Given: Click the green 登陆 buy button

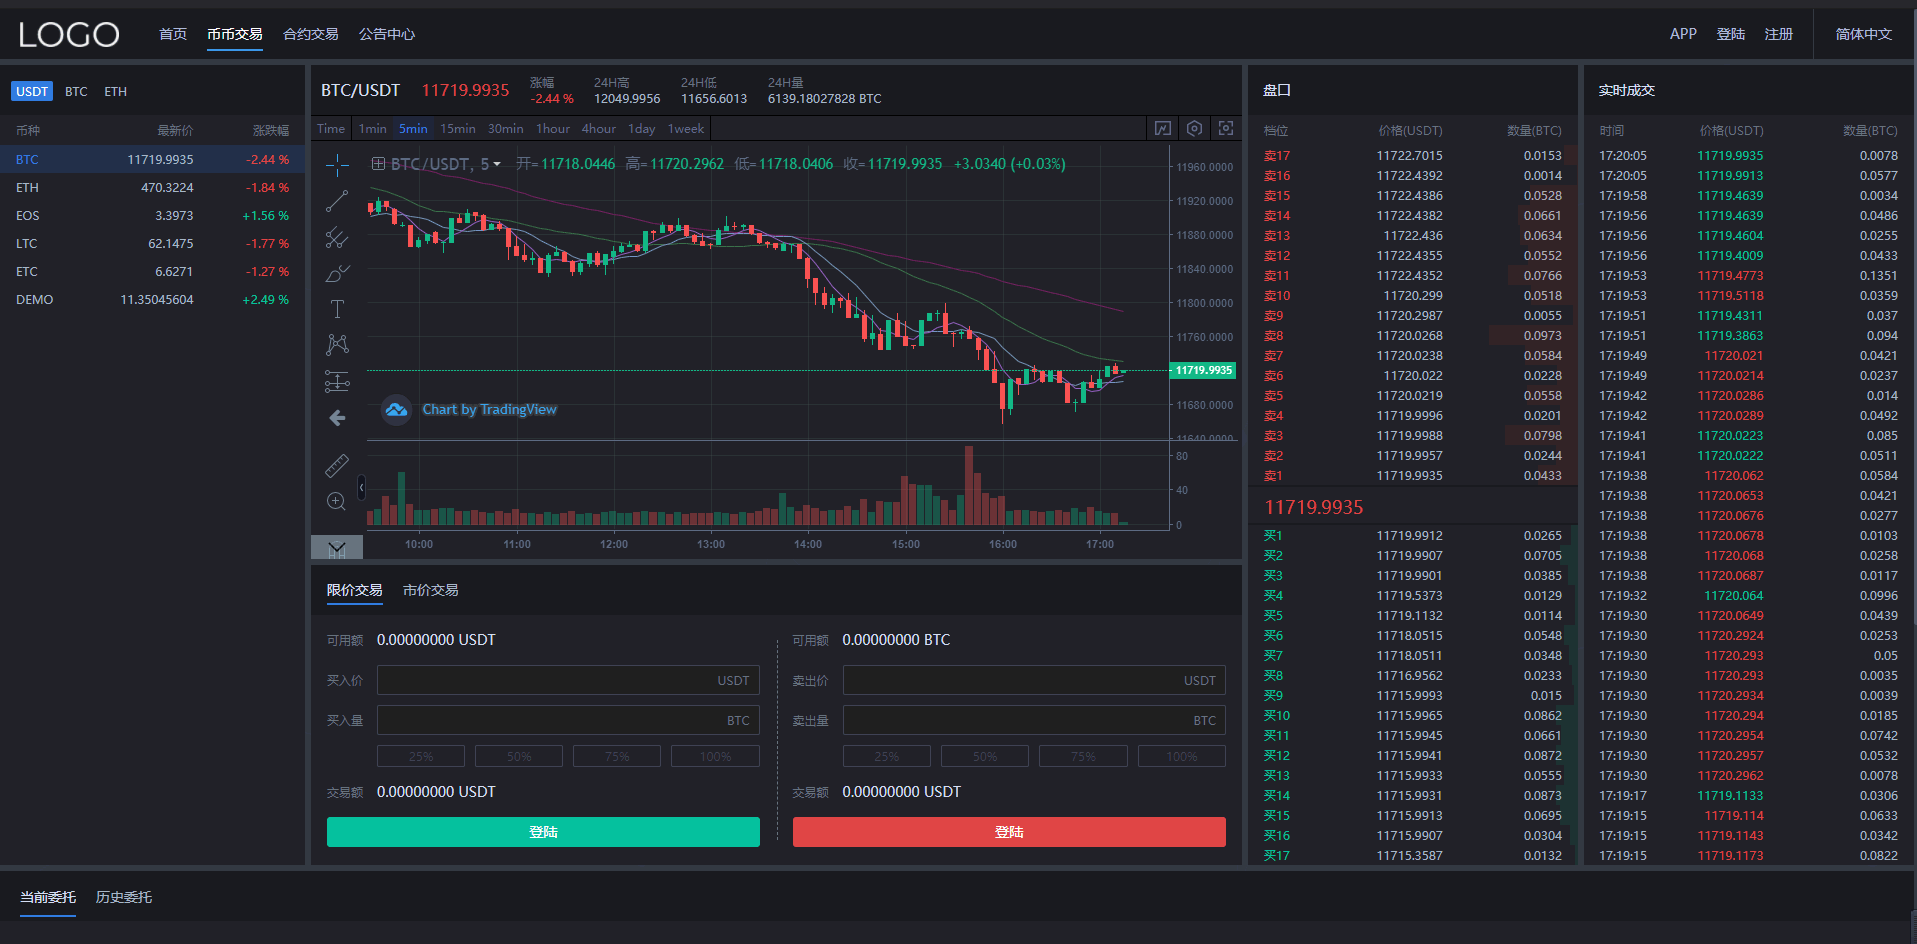Looking at the screenshot, I should [x=543, y=832].
